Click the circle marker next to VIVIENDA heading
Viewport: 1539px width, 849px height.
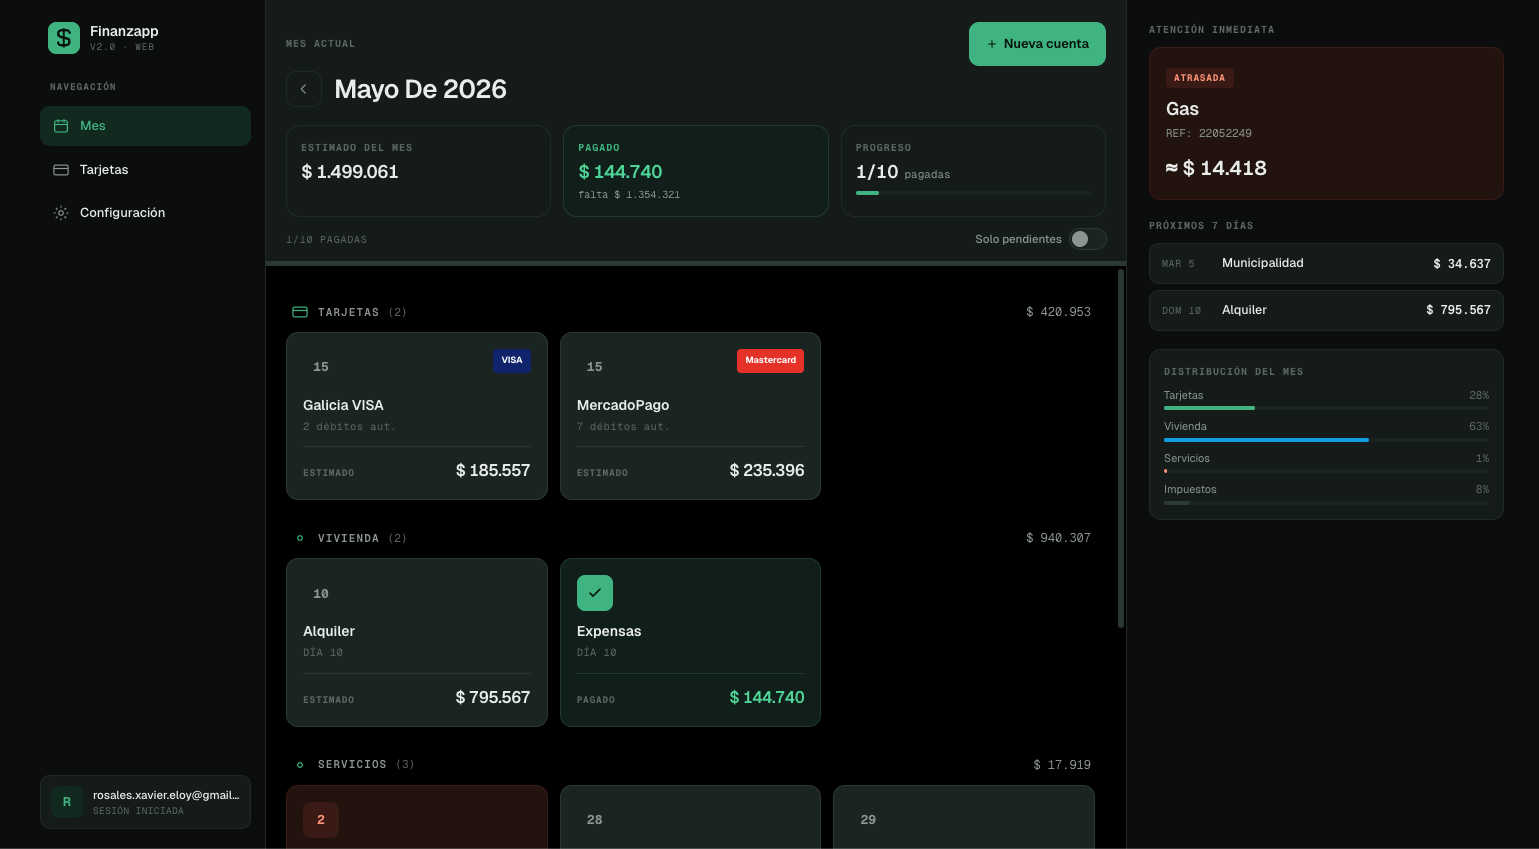pos(300,538)
